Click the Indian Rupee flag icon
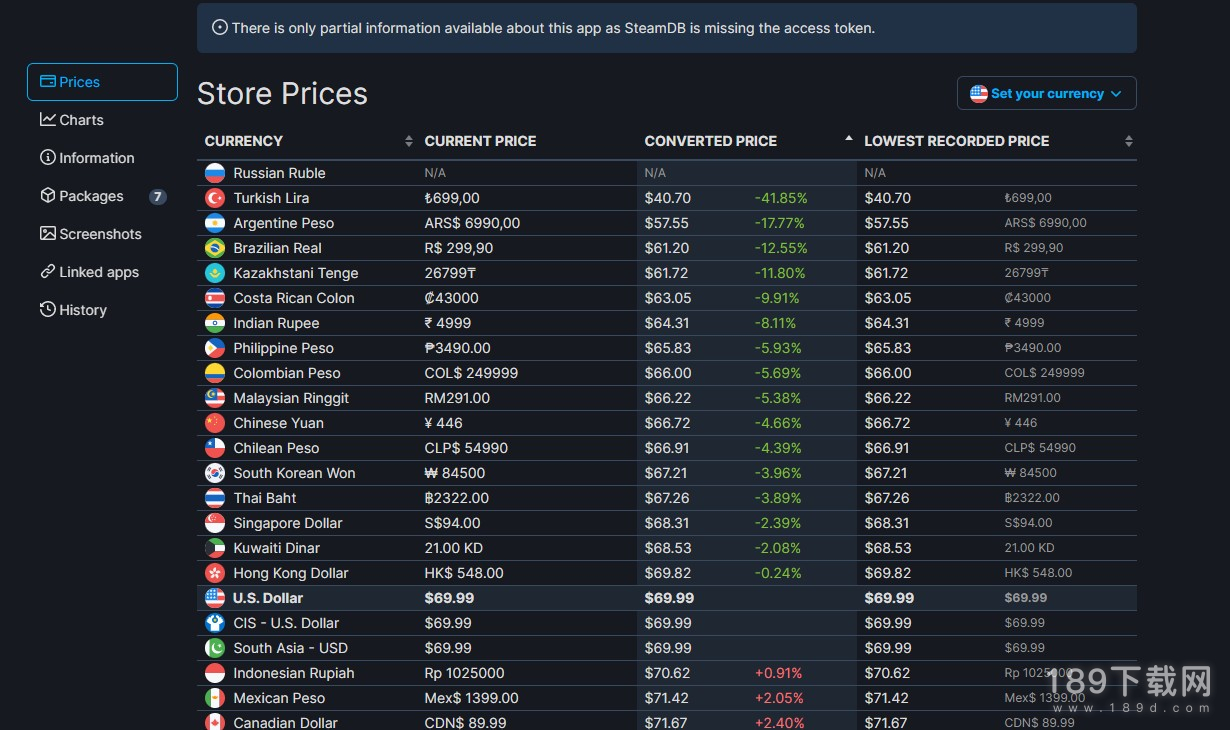The height and width of the screenshot is (730, 1230). (x=215, y=323)
